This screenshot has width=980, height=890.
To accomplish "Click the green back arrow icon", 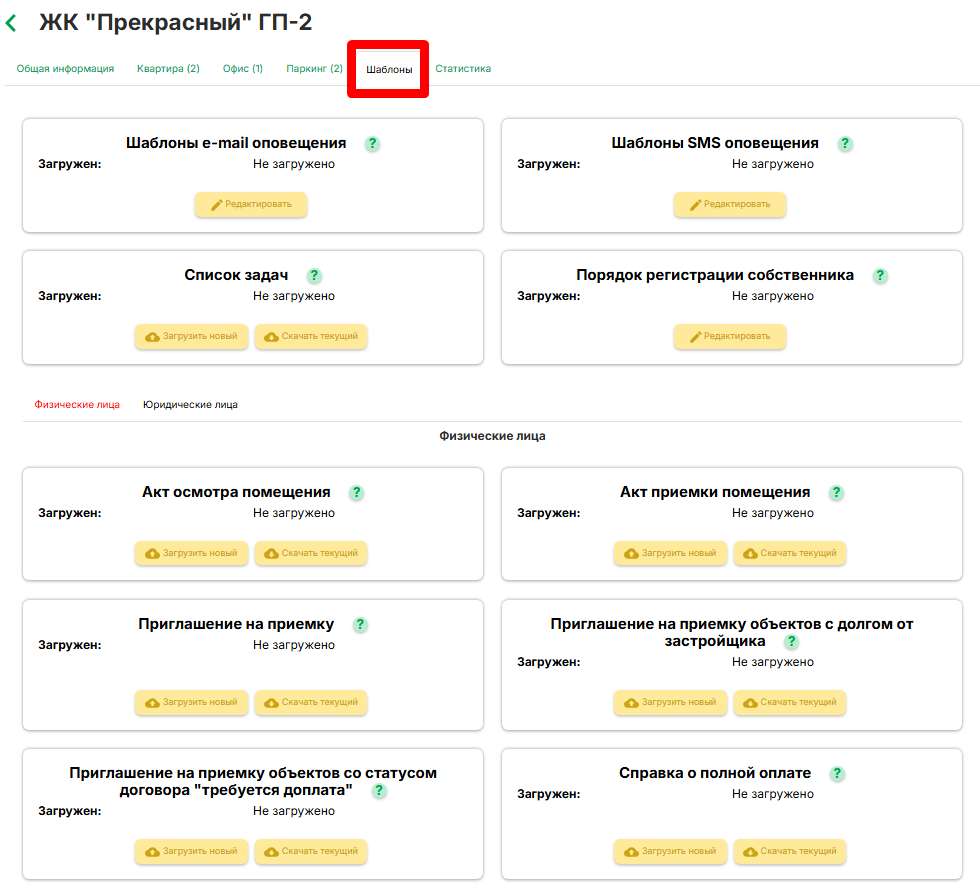I will [x=12, y=23].
